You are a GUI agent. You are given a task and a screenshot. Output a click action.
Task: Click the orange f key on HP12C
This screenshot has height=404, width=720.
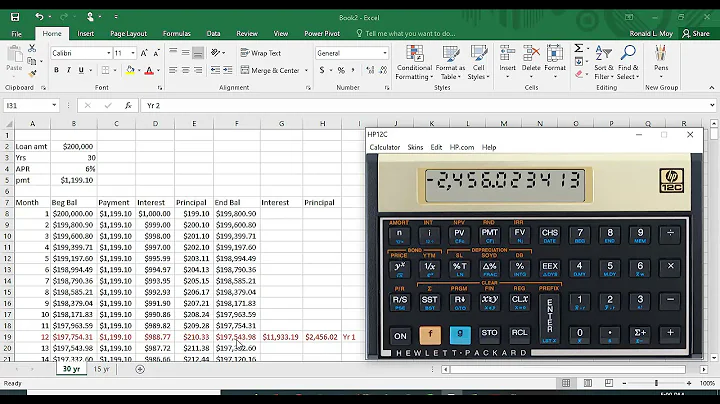(x=430, y=335)
